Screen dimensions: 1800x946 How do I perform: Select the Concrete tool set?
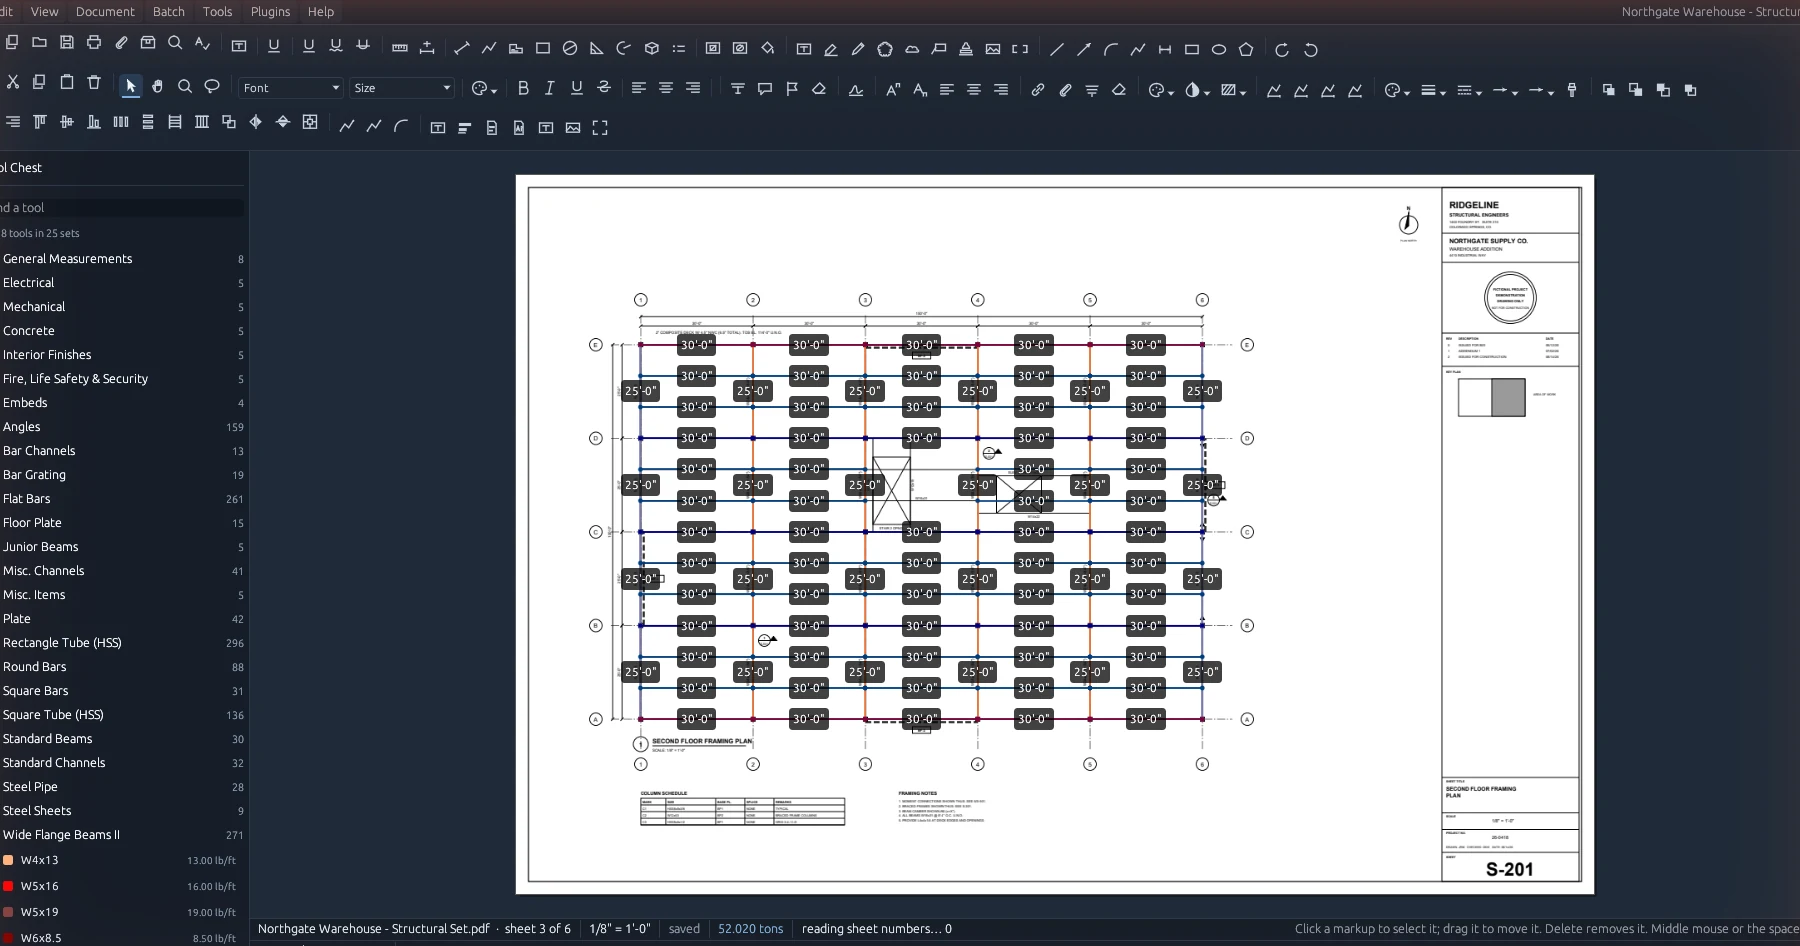(122, 331)
